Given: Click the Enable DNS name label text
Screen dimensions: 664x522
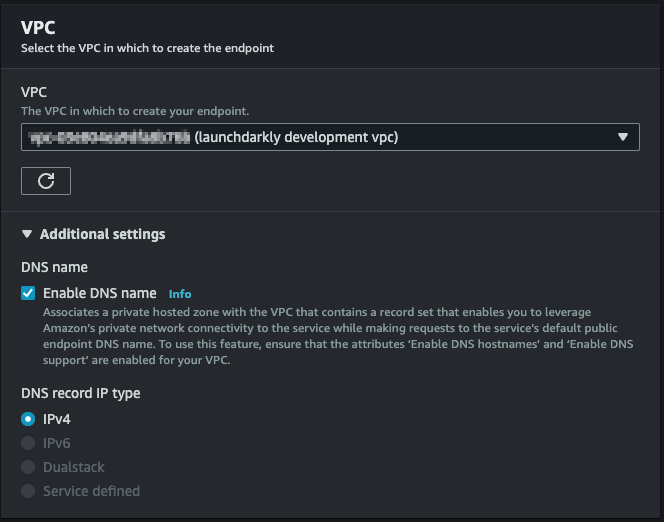Looking at the screenshot, I should click(99, 293).
